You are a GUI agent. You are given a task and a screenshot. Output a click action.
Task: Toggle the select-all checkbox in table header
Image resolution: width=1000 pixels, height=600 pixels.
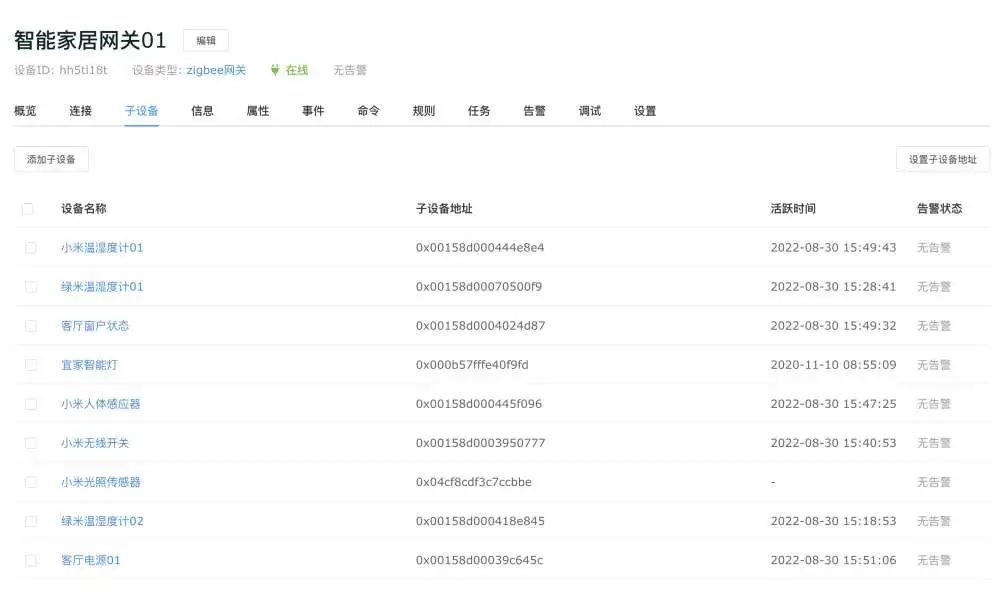click(x=27, y=209)
